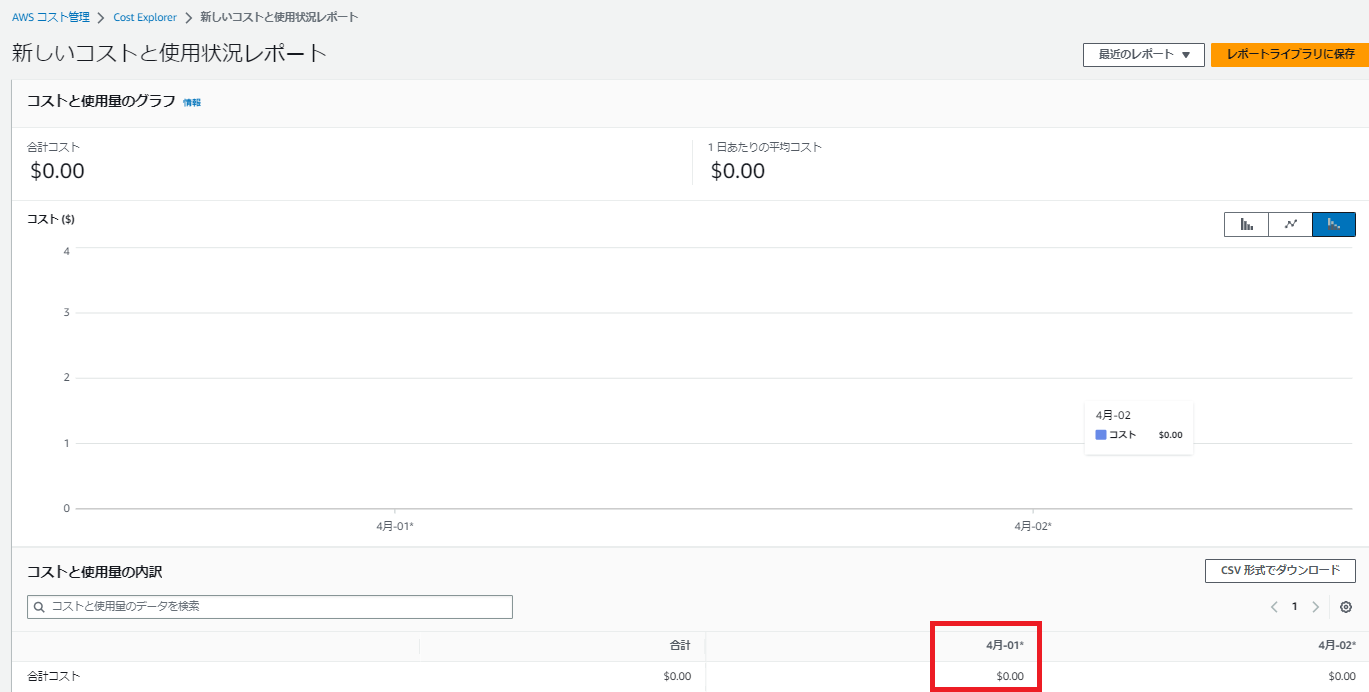Focus the コストと使用量のデータを検索 search field
Viewport: 1369px width, 692px height.
[x=270, y=607]
